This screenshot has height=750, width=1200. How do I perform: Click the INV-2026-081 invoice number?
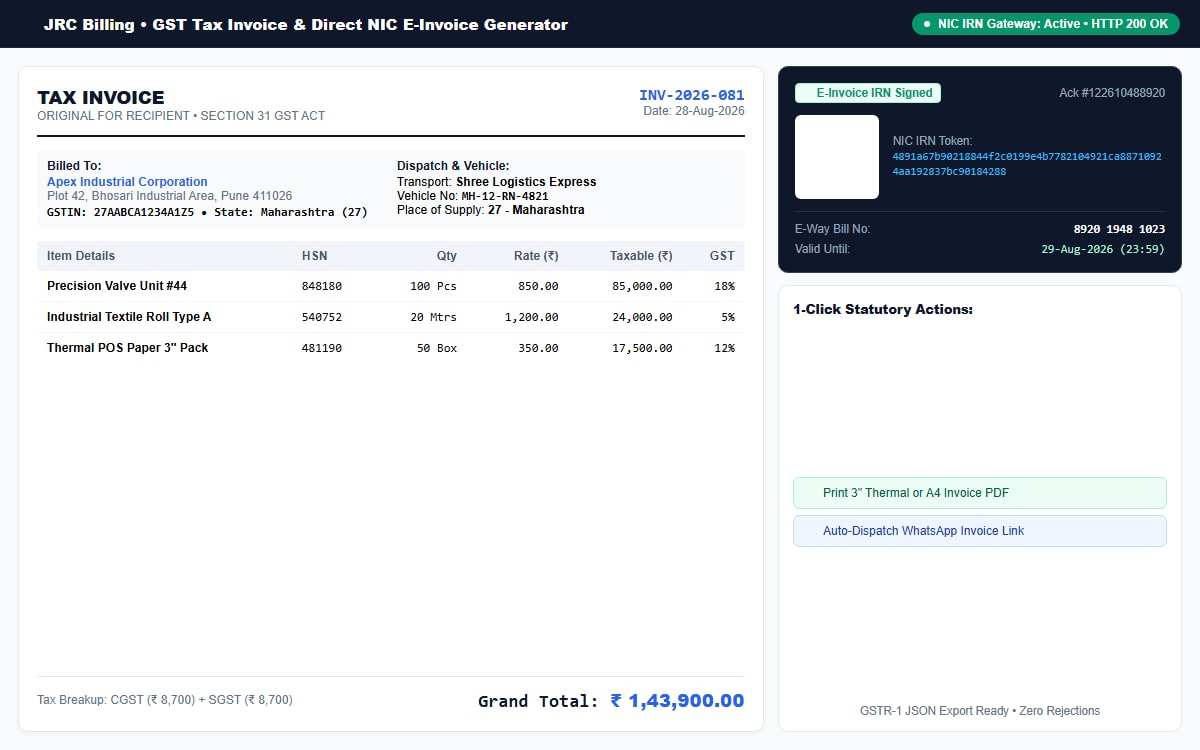click(692, 95)
